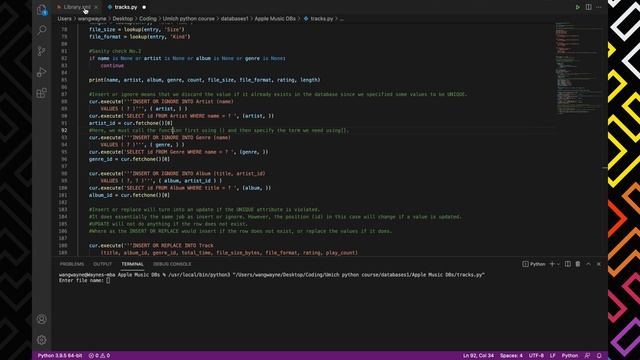Close the Library.xml tab
Viewport: 640px width, 360px height.
[96, 7]
